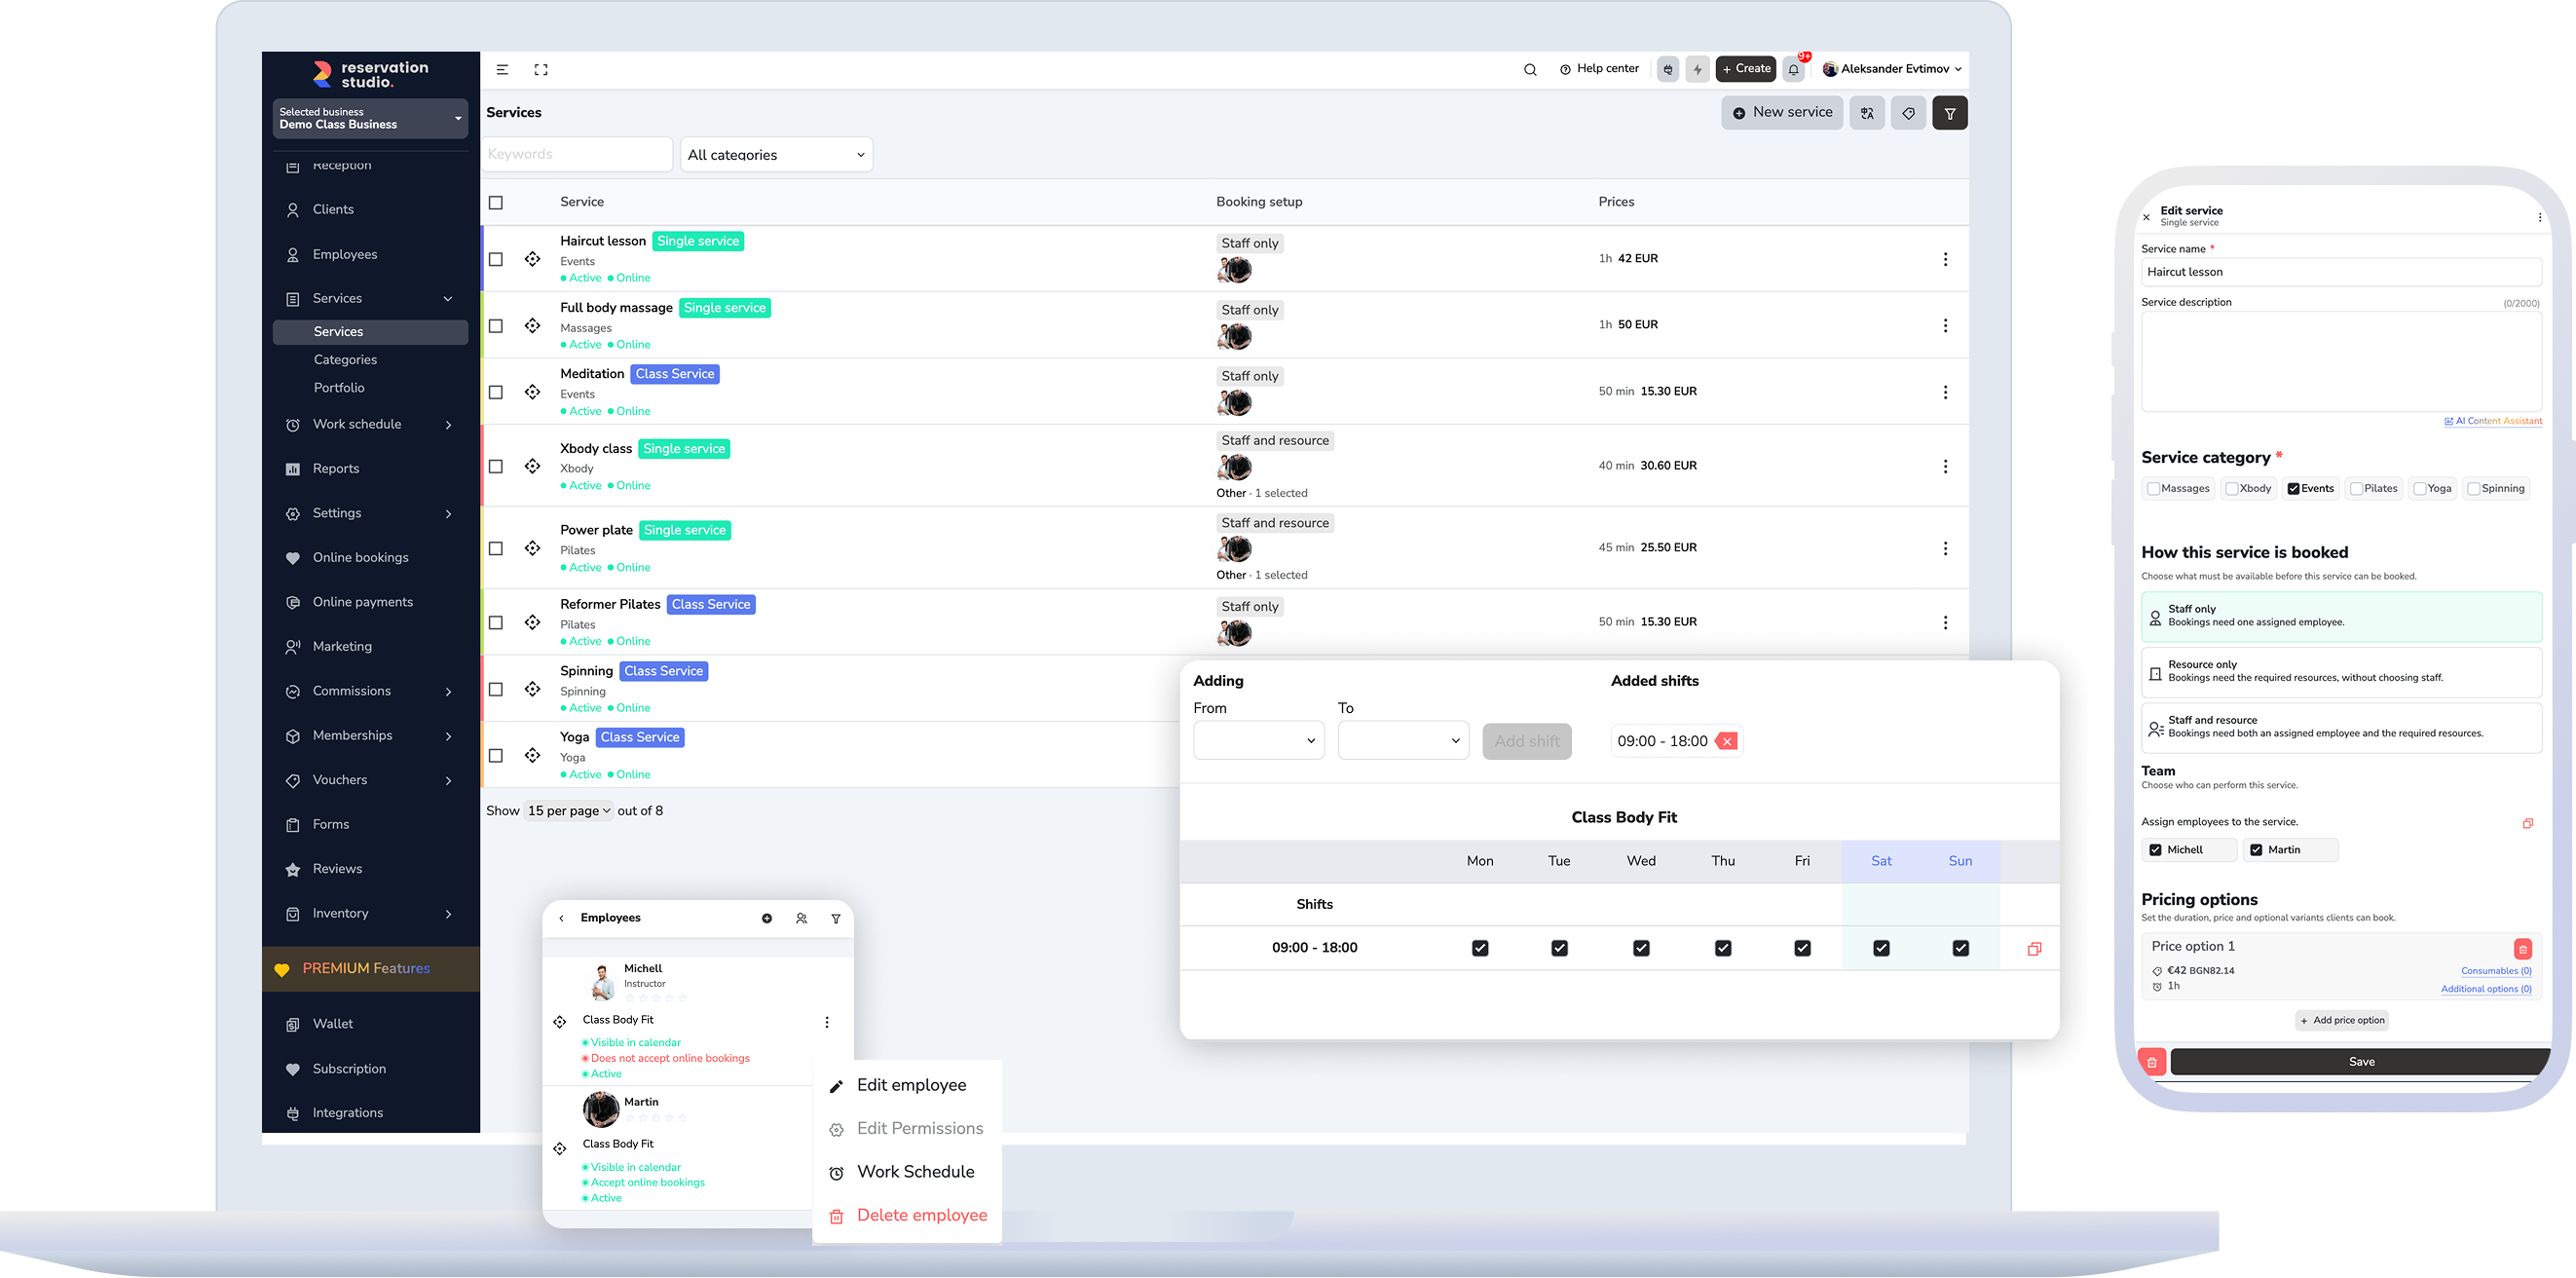The image size is (2576, 1278).
Task: Check the Spinning category checkbox
Action: [2474, 489]
